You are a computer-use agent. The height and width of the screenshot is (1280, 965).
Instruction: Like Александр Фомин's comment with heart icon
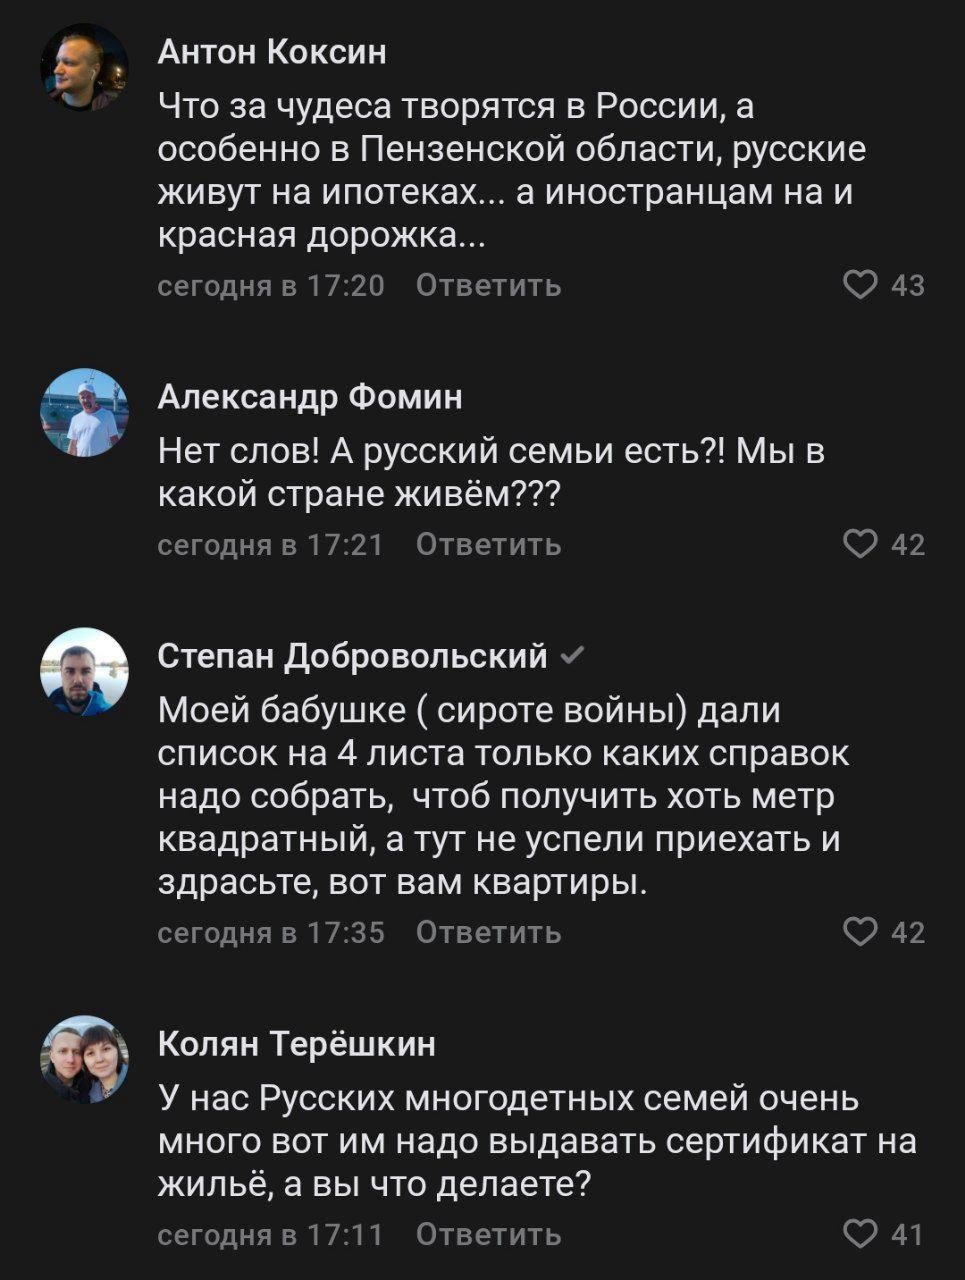point(860,545)
